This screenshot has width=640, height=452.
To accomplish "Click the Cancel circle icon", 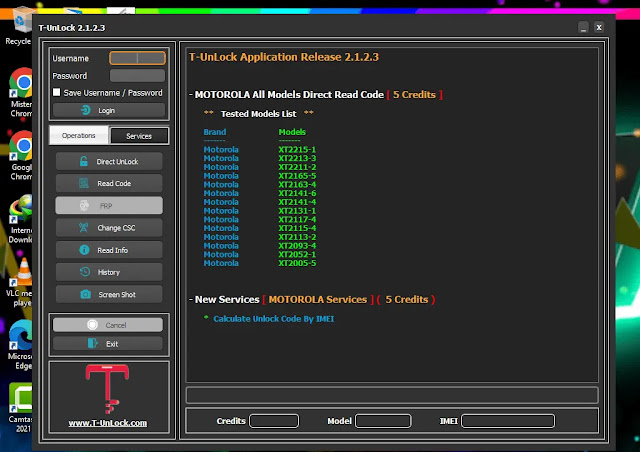I will tap(93, 325).
